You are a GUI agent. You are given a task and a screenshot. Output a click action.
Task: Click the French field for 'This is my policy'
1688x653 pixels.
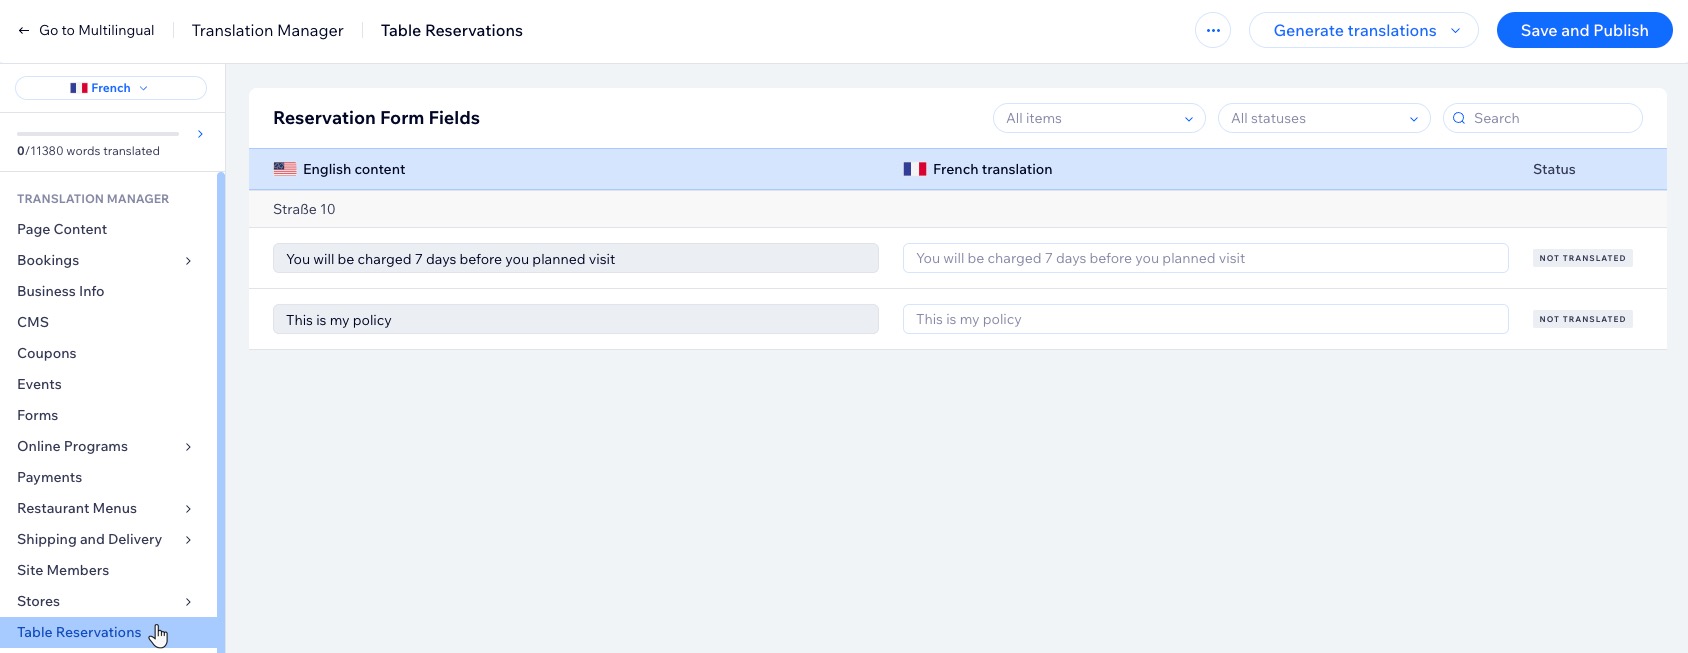click(1205, 319)
